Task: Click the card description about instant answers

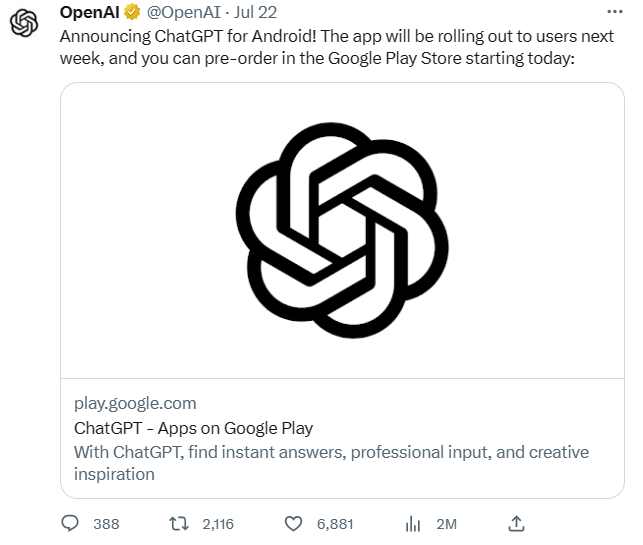Action: (x=331, y=463)
